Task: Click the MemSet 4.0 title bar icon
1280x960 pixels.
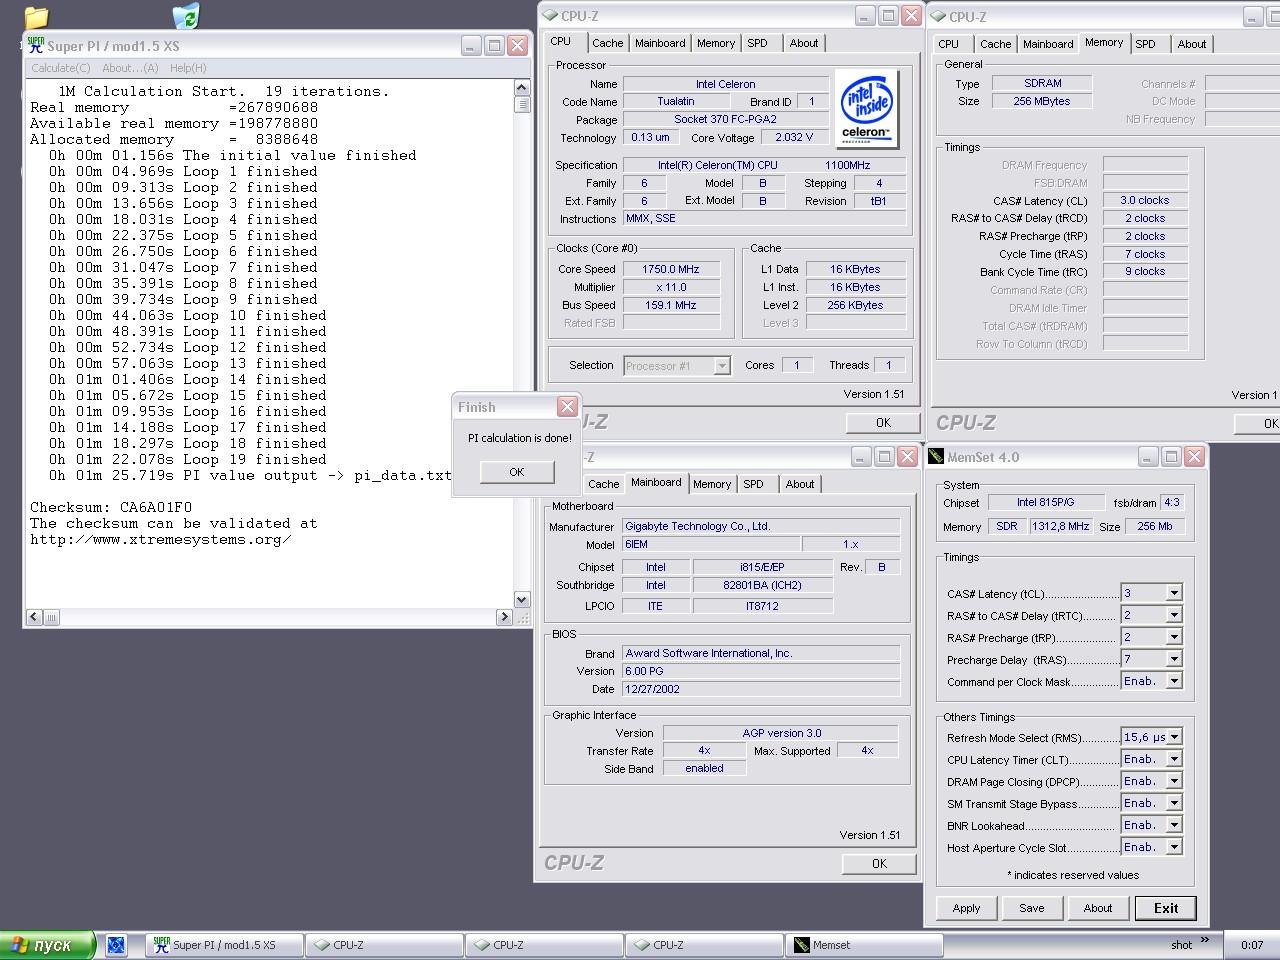Action: point(936,457)
